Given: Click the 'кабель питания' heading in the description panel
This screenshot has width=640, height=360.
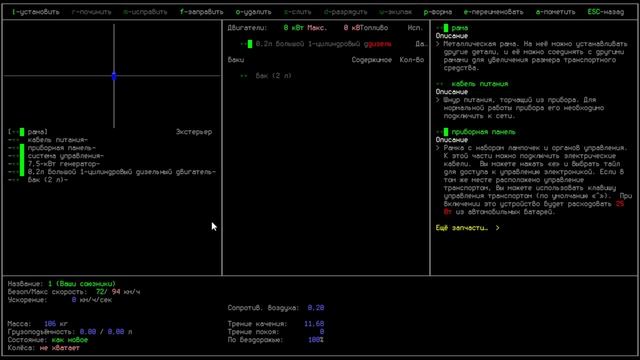Looking at the screenshot, I should (x=480, y=84).
